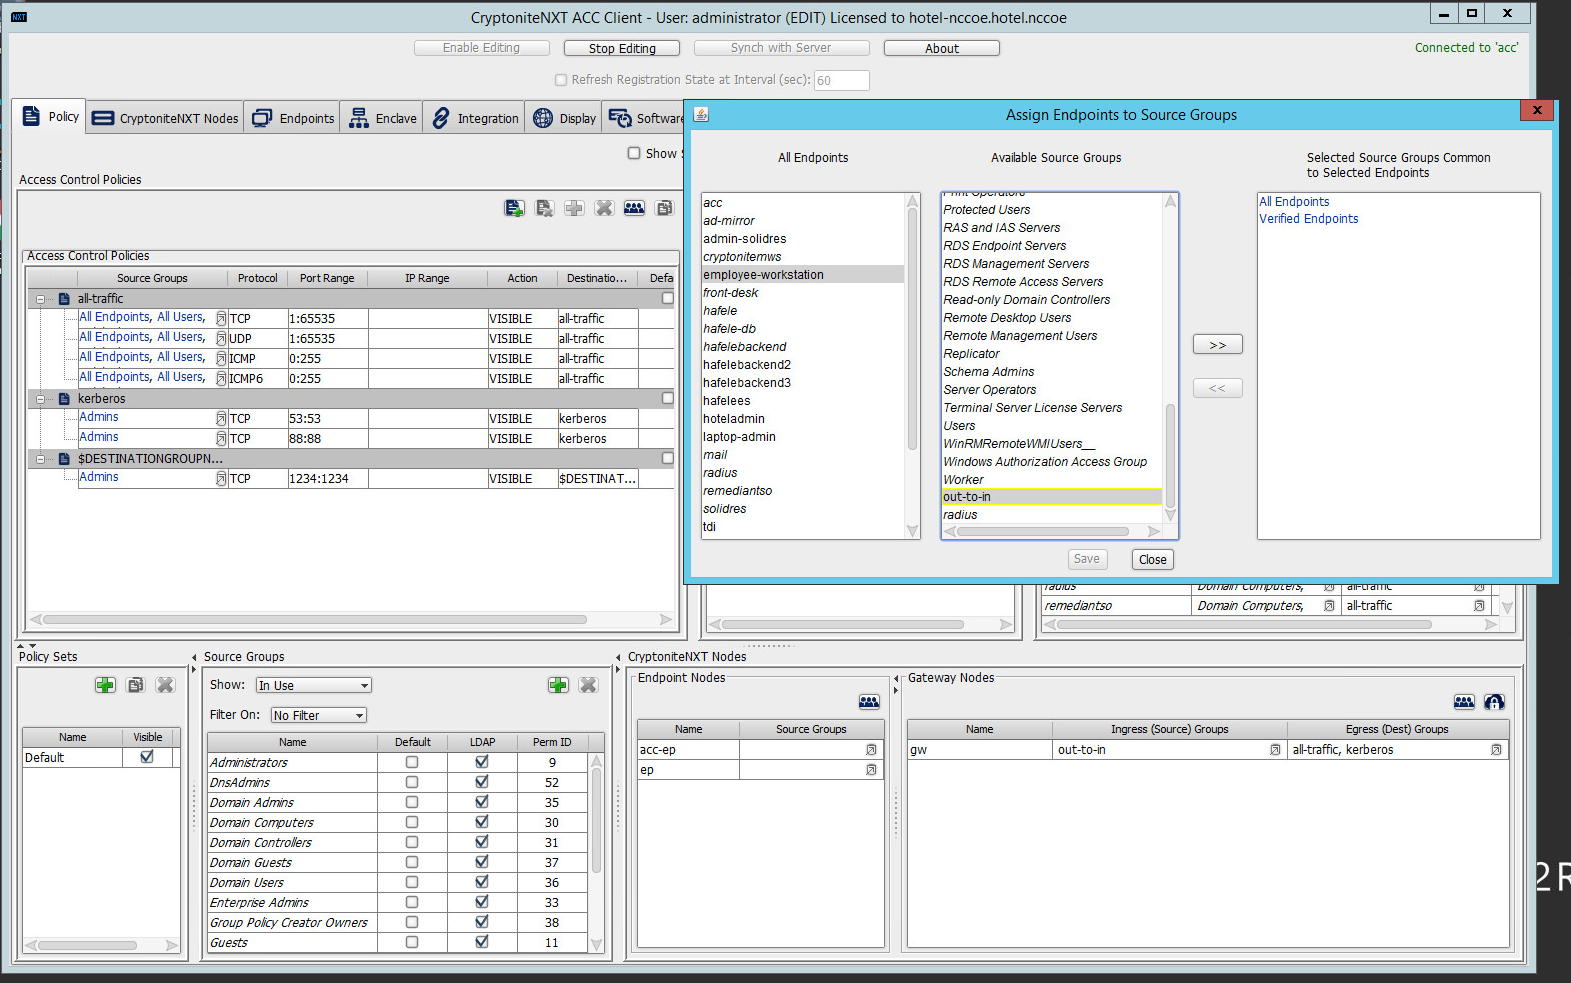The height and width of the screenshot is (983, 1571).
Task: Toggle Default checkbox for $DESTINATIONGROUPN policy
Action: (668, 458)
